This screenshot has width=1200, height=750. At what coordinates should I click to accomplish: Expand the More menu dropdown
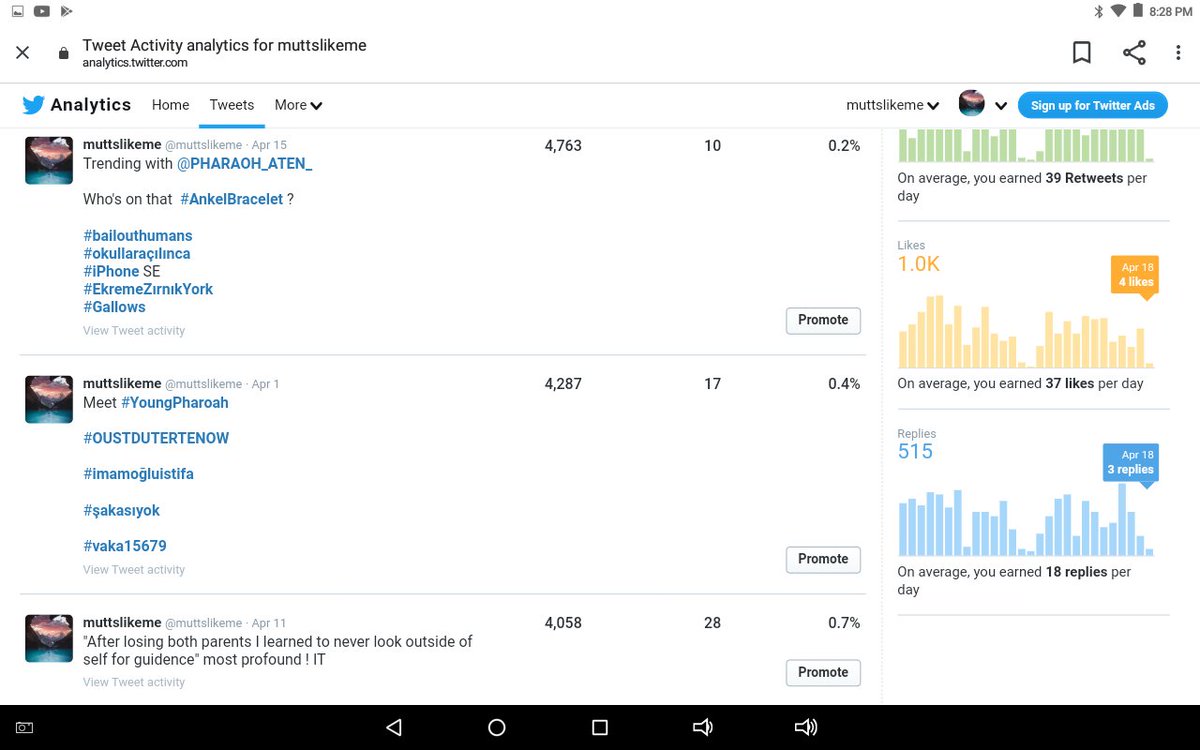point(298,105)
